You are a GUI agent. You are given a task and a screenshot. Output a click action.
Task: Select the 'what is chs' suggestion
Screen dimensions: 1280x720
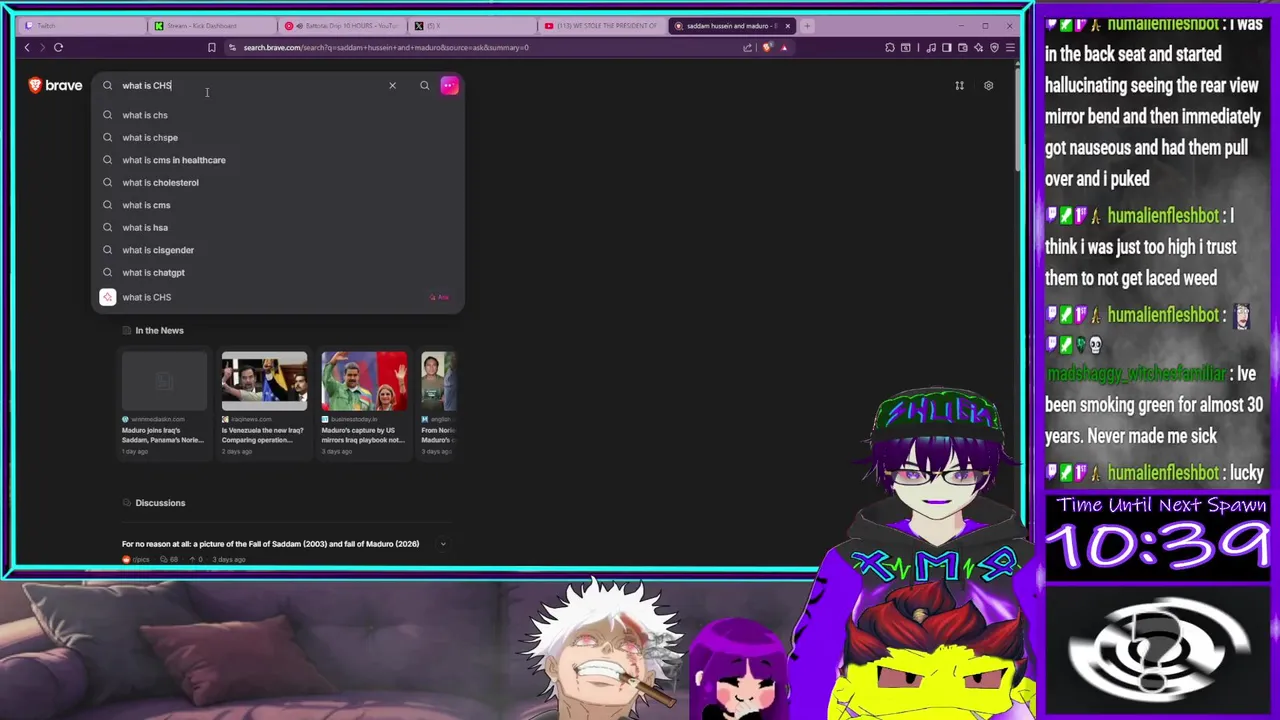click(278, 115)
